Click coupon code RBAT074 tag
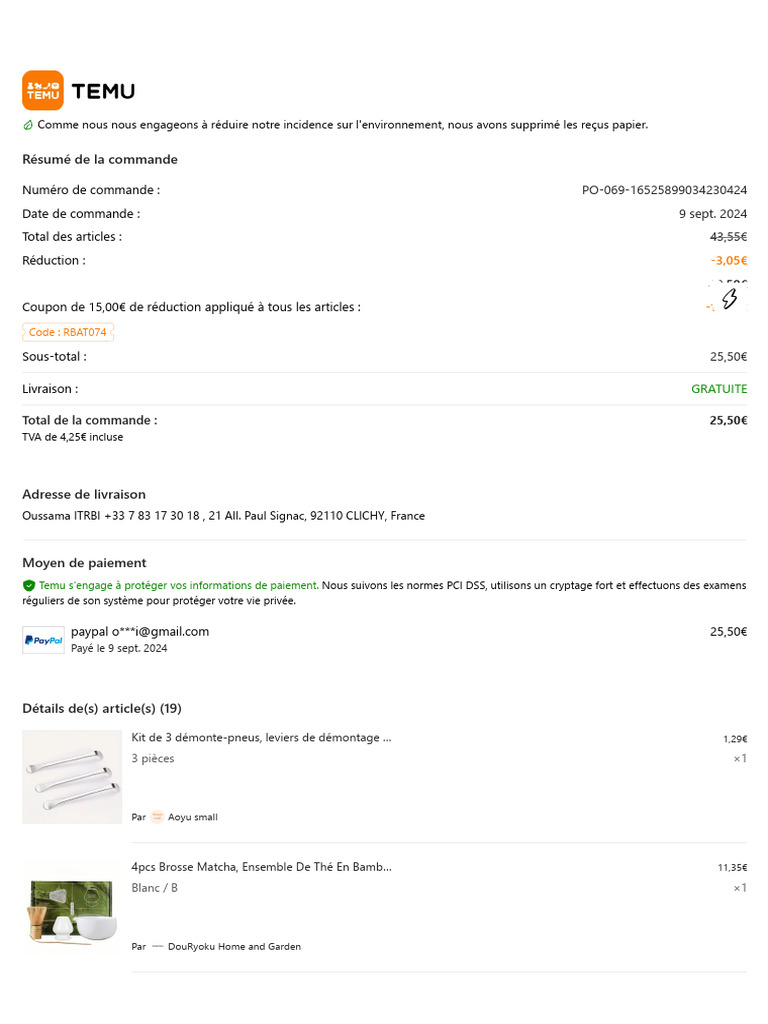Image resolution: width=768 pixels, height=1024 pixels. (68, 332)
